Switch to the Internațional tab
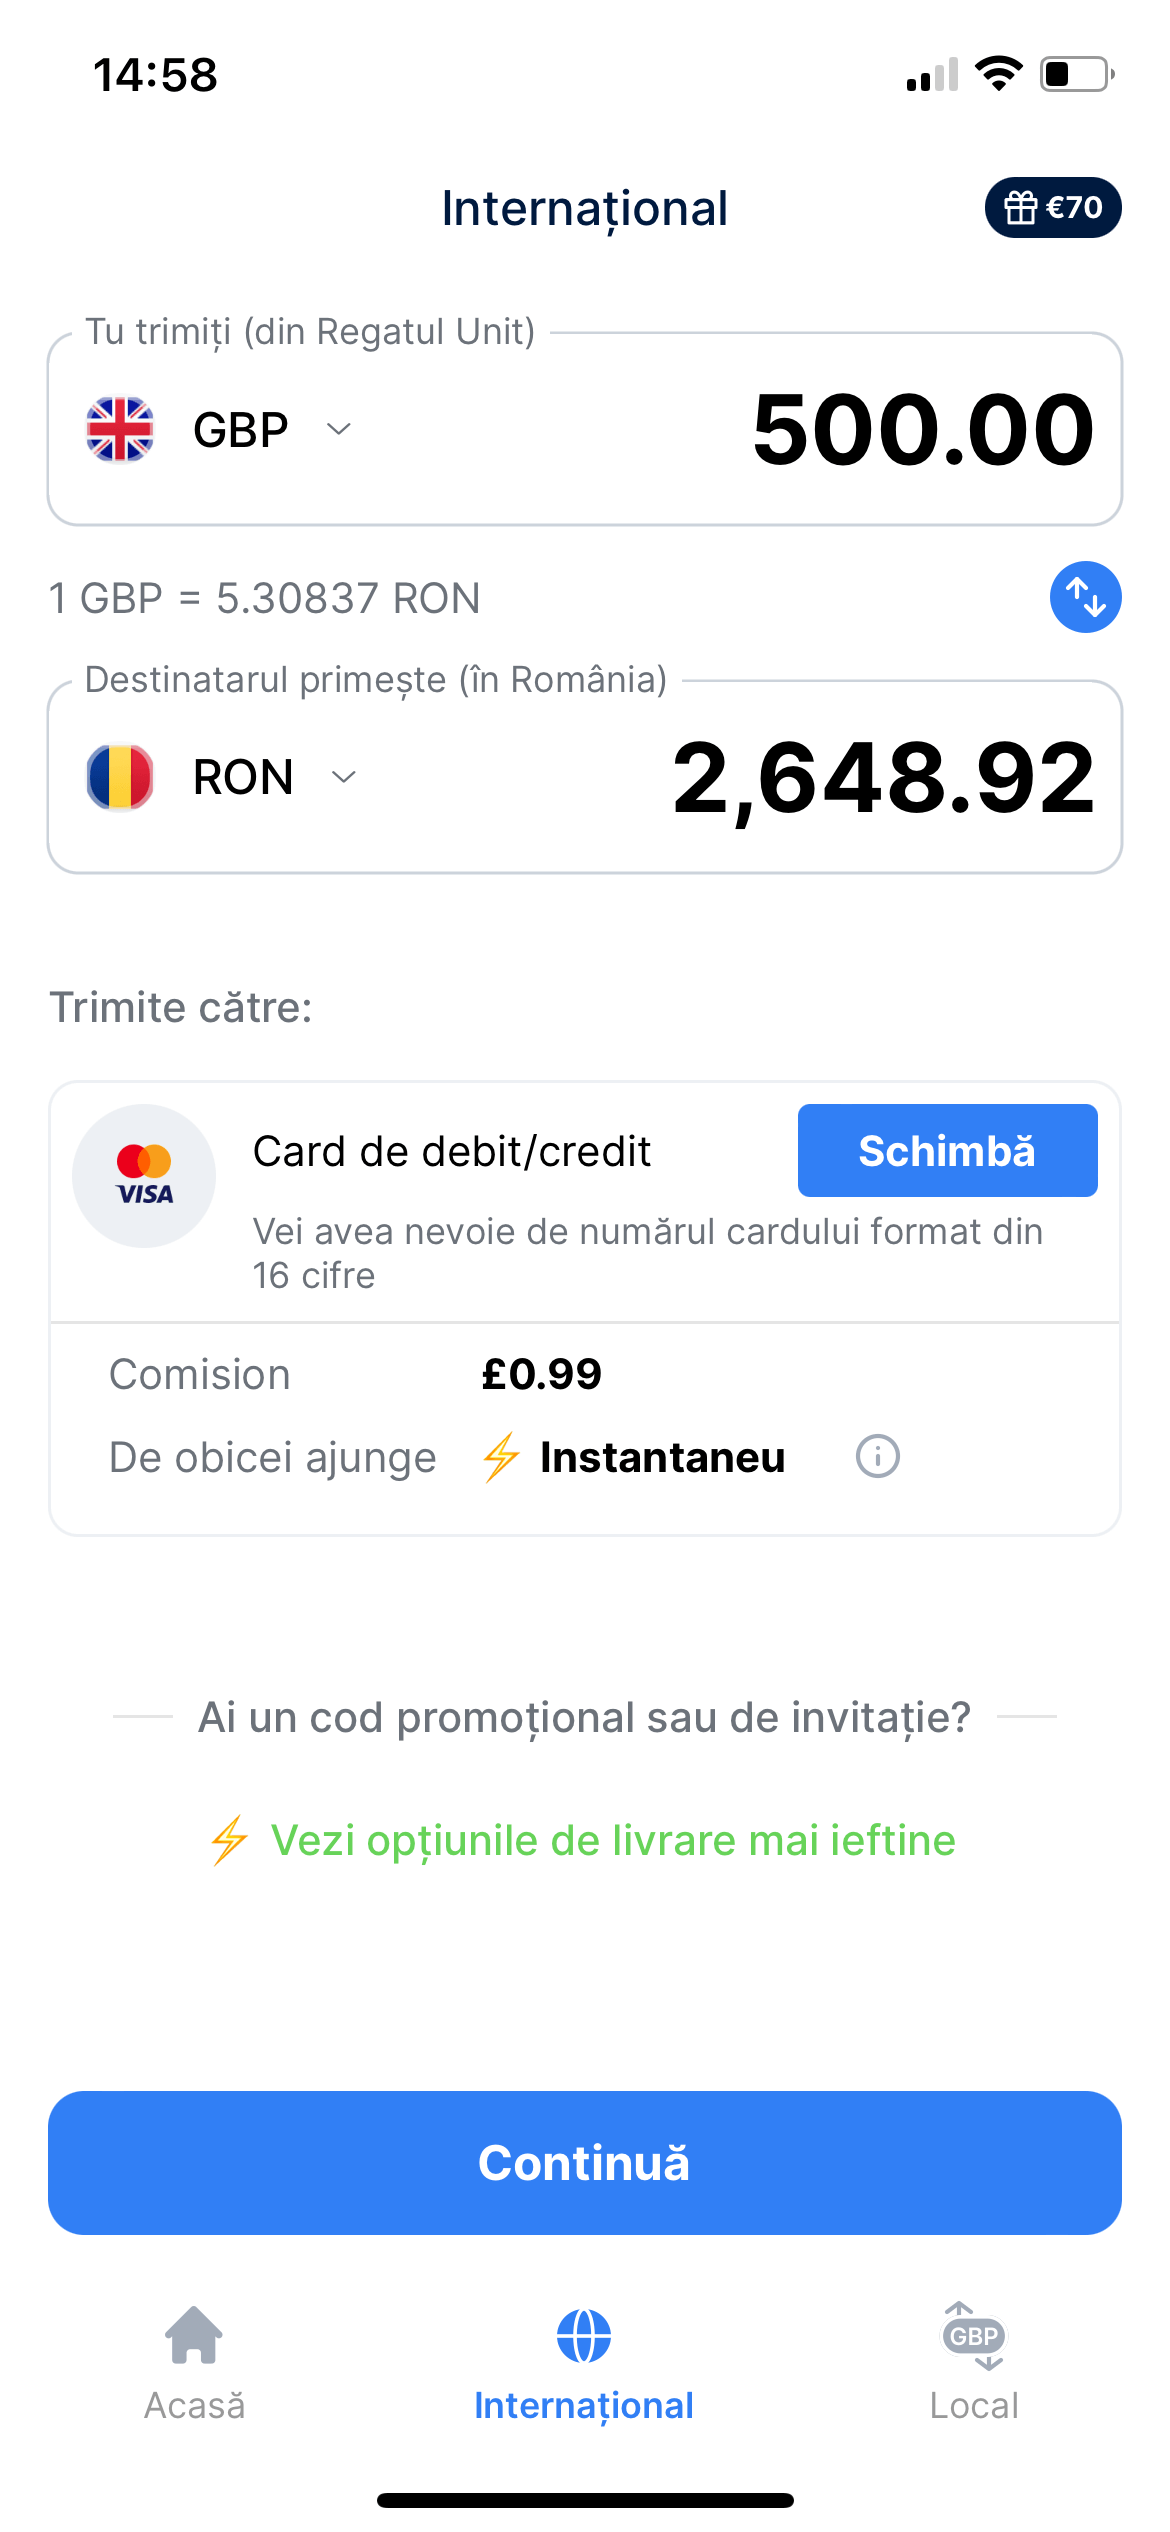 click(x=584, y=2405)
